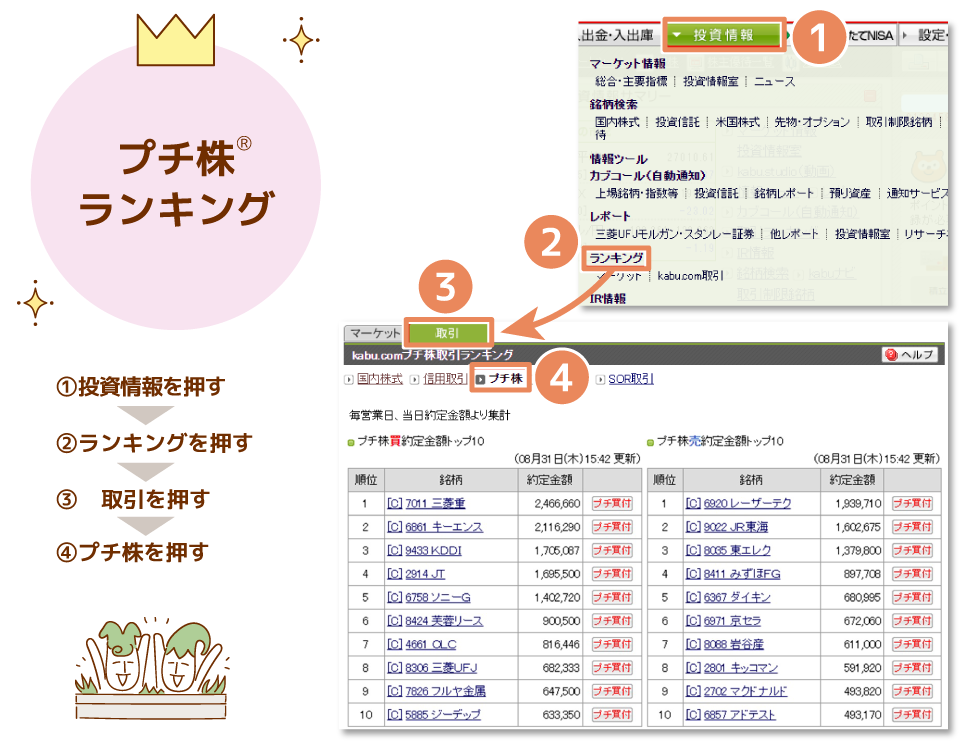Open stock link 8424 芙蓉リース
The height and width of the screenshot is (750, 980).
[x=444, y=621]
